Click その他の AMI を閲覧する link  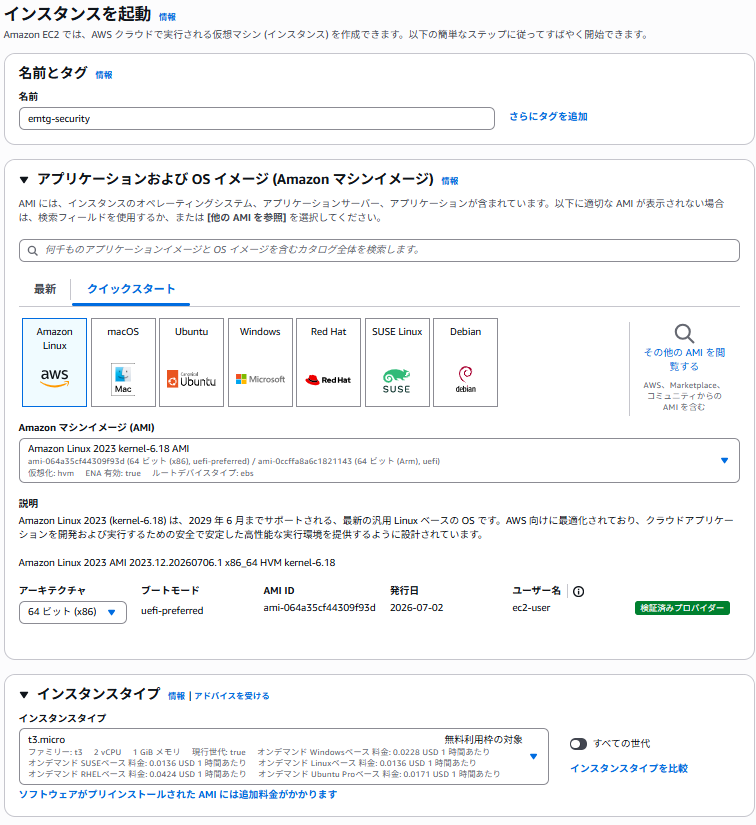coord(684,359)
